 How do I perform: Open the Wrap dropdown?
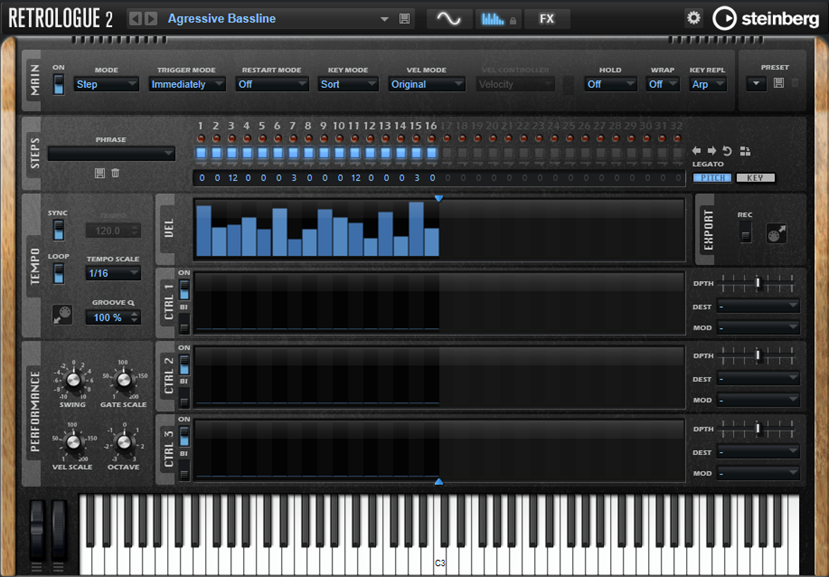[663, 84]
